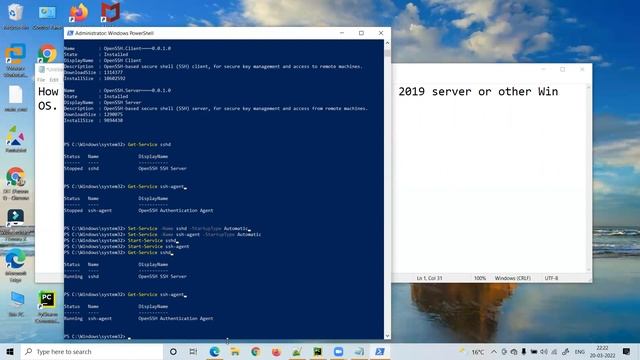Open the Recycle Bin desktop icon
Screen dimensions: 640x360
(16, 16)
